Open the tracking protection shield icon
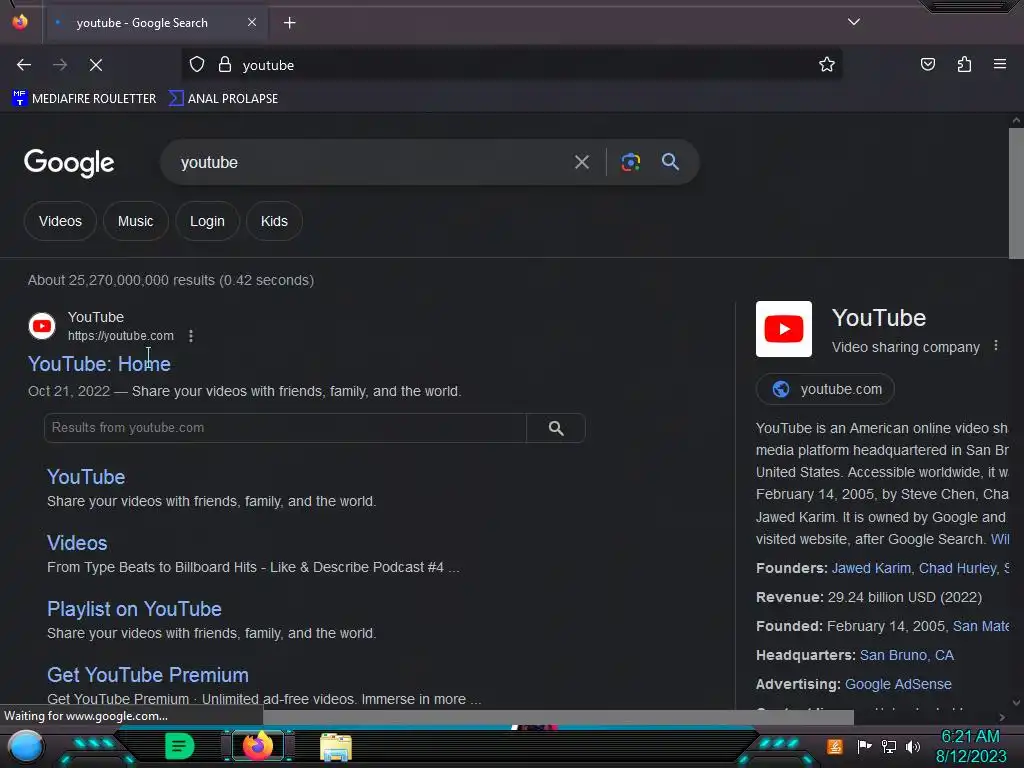This screenshot has width=1024, height=768. coord(197,65)
